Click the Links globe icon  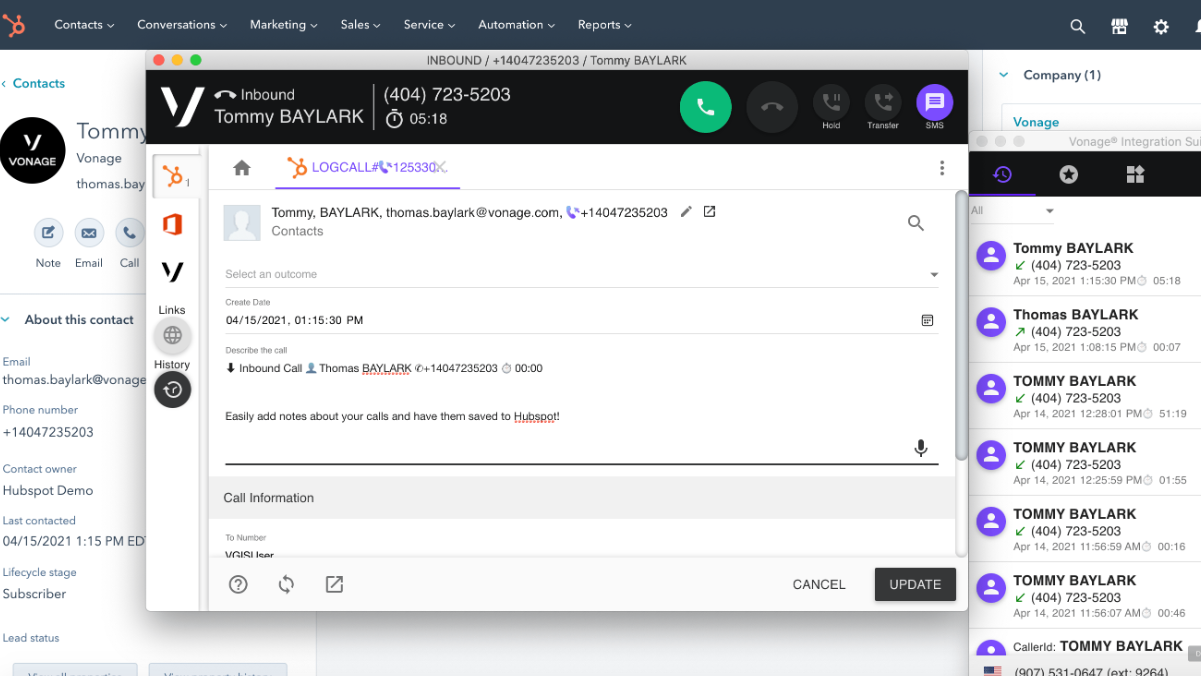coord(172,335)
